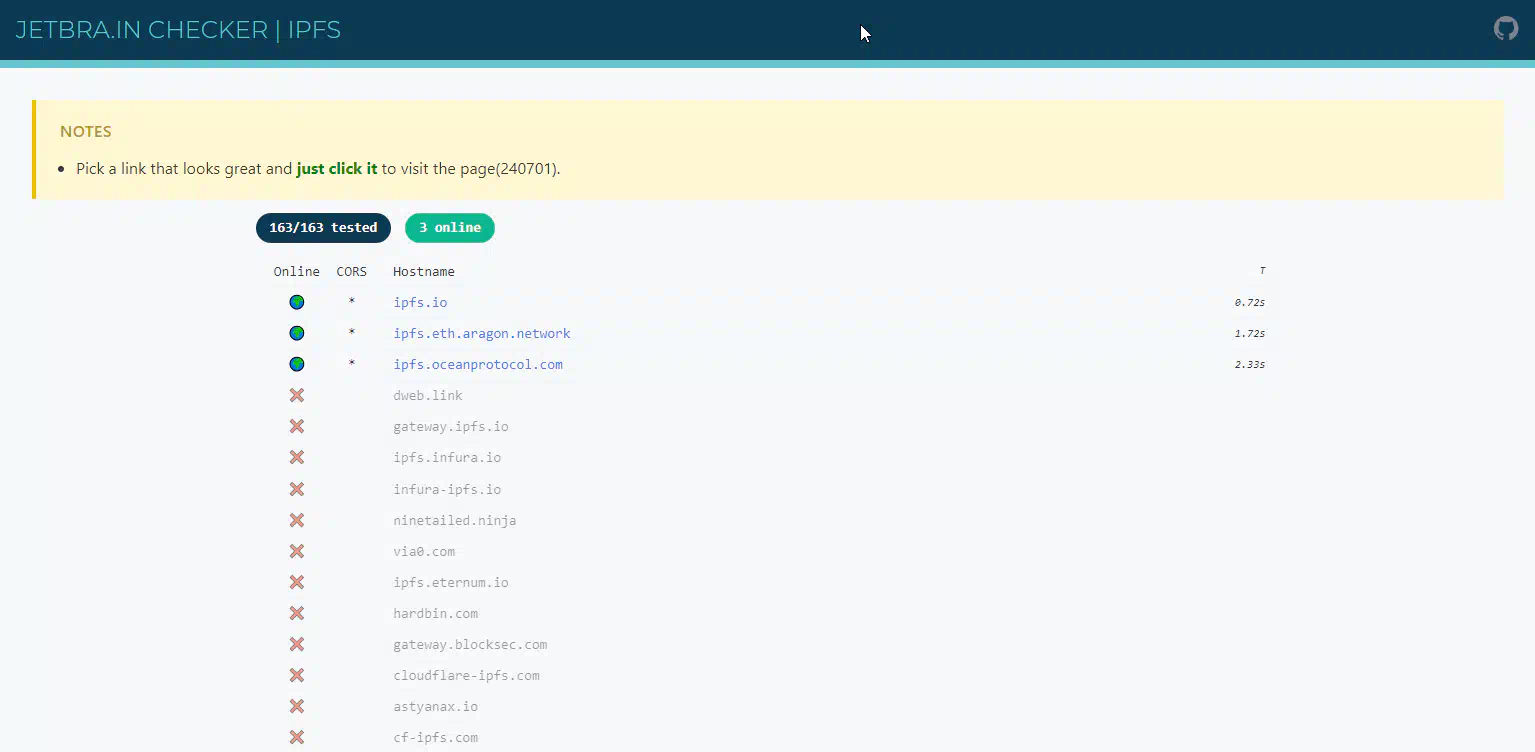This screenshot has width=1535, height=752.
Task: Click the 'T' time column header
Action: coord(1262,271)
